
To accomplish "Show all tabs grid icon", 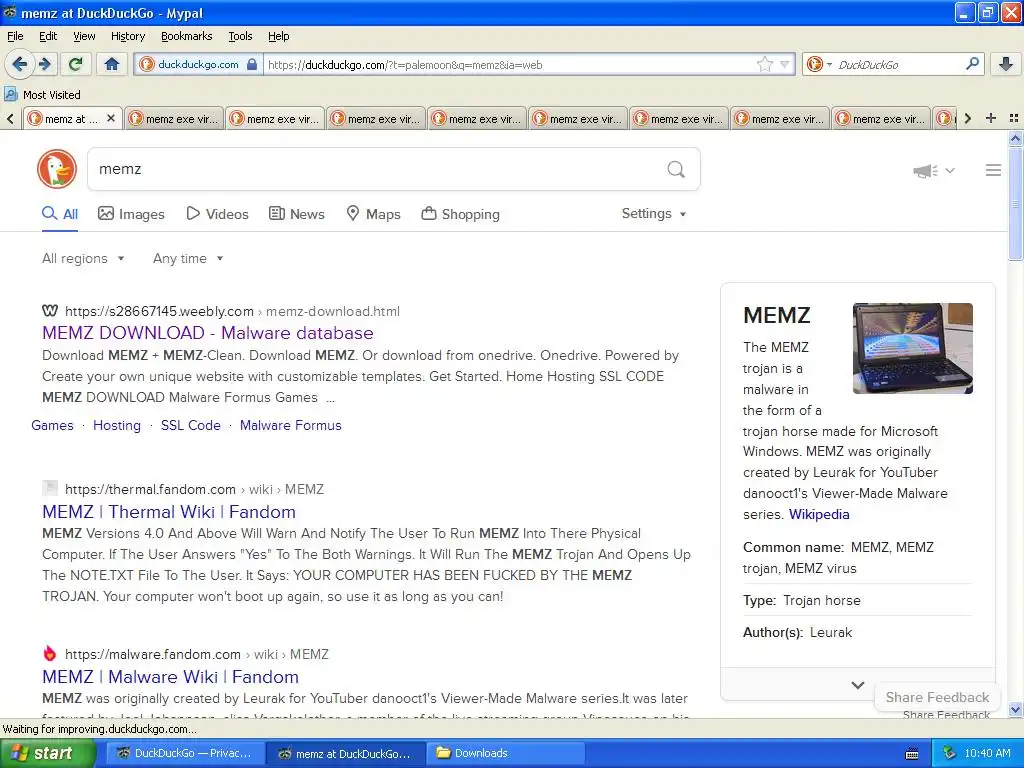I will click(1014, 118).
